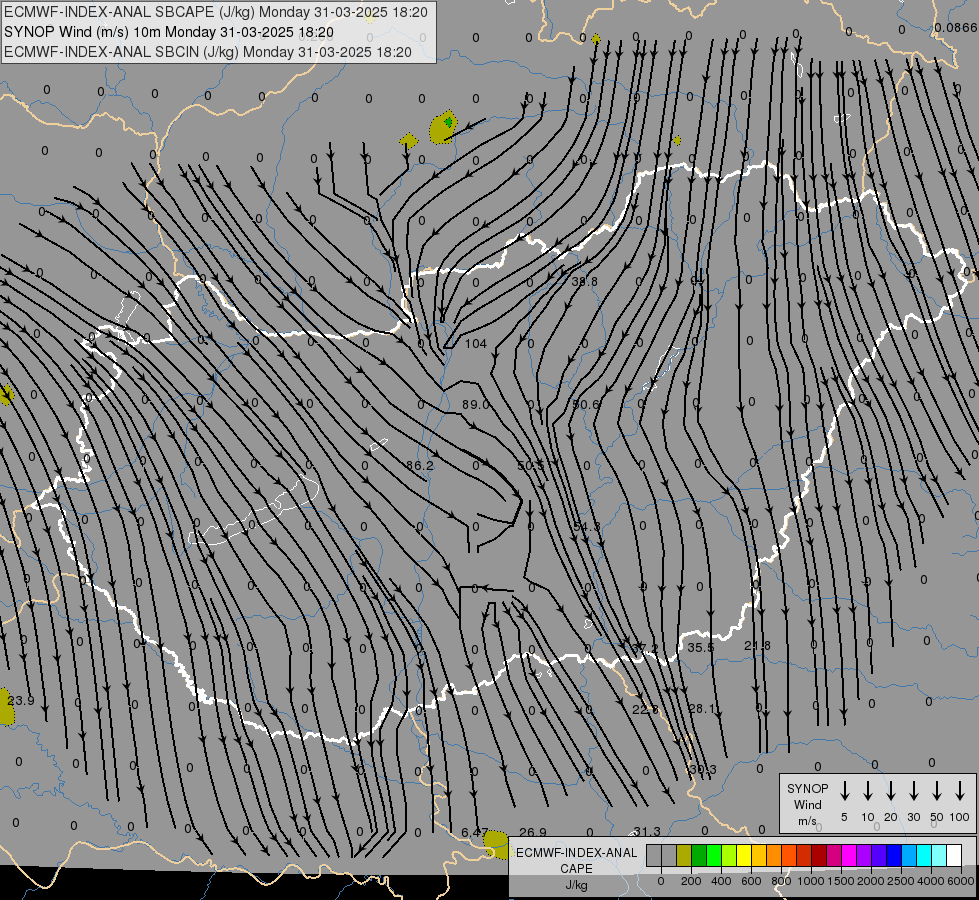Click the SBCAPE title line

[216, 12]
